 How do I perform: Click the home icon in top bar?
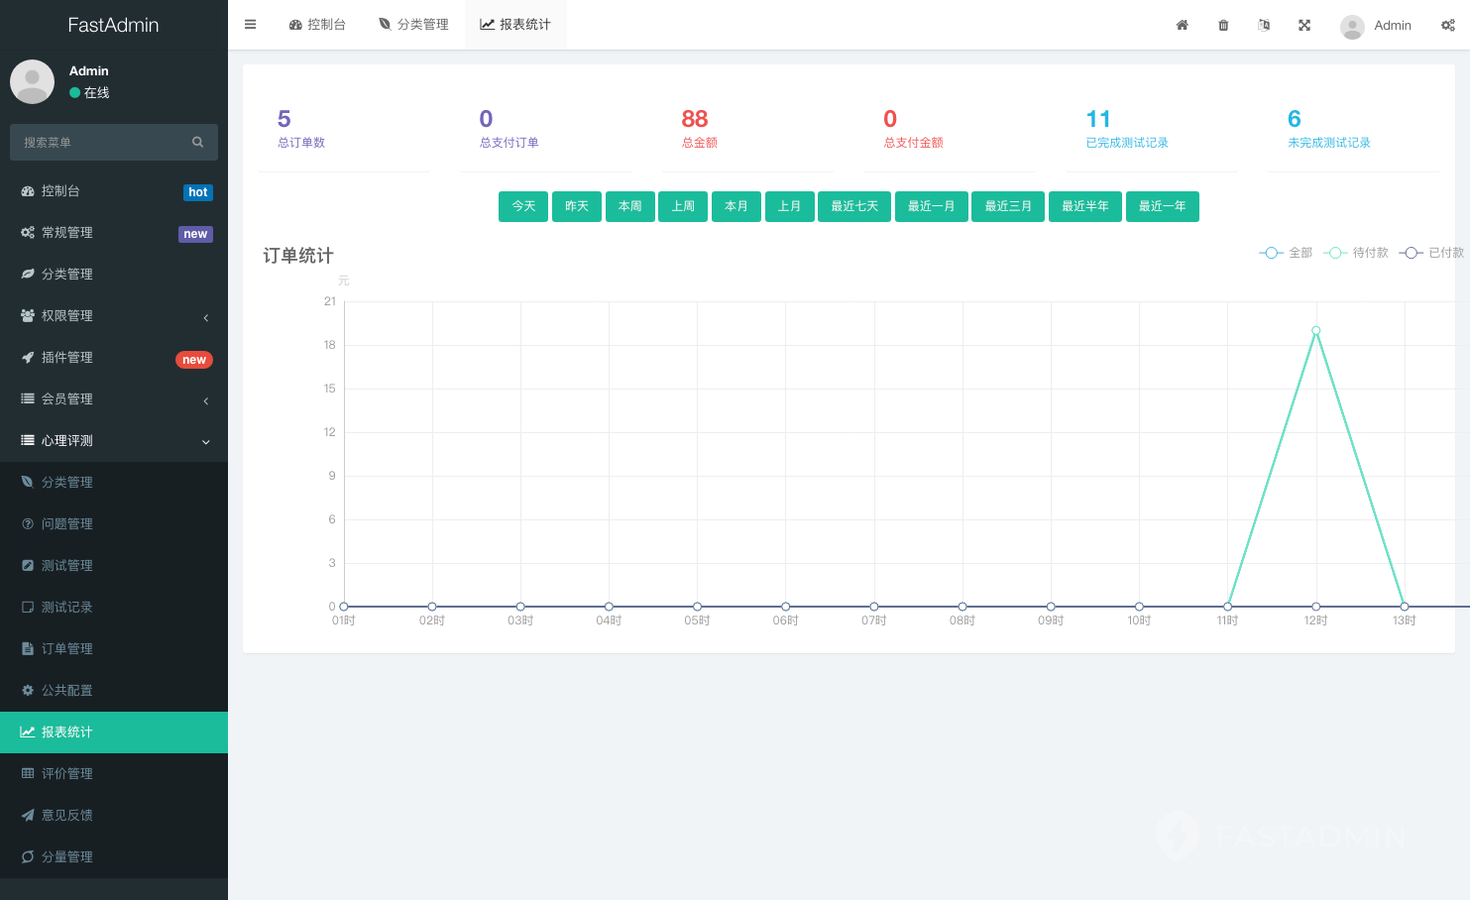tap(1182, 25)
